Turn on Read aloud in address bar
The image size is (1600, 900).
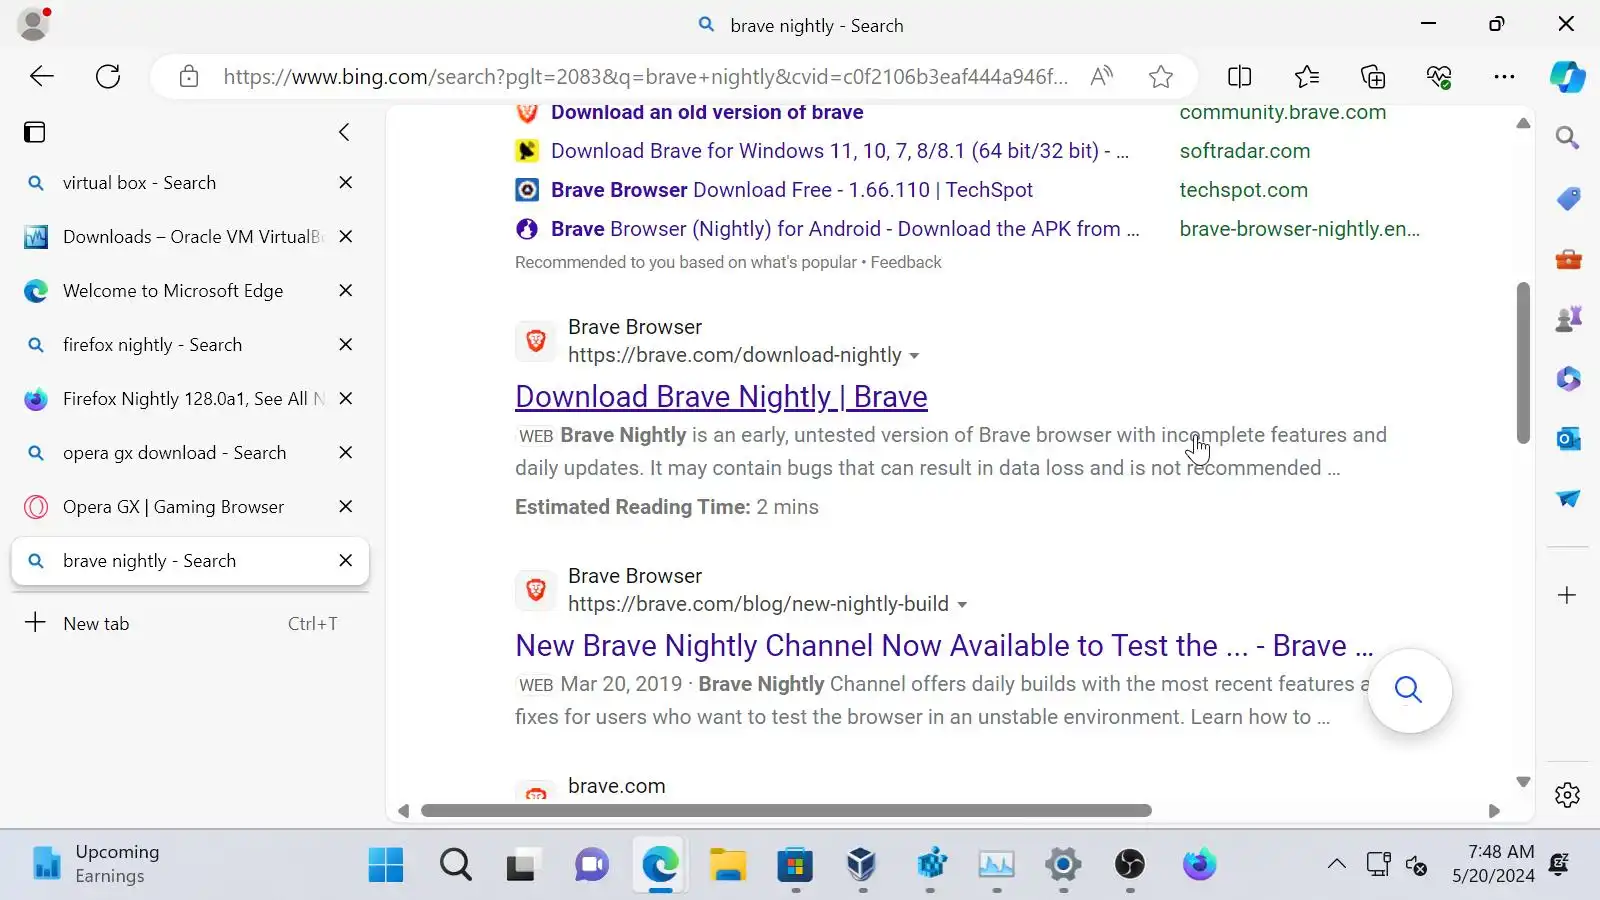tap(1101, 77)
